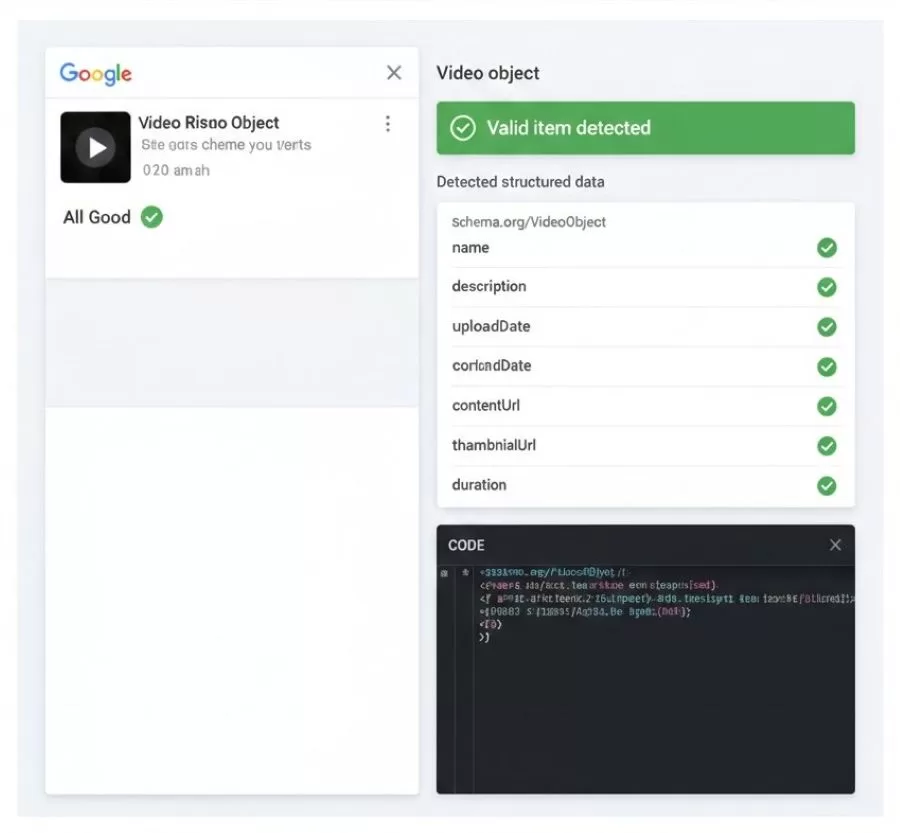This screenshot has height=833, width=900.
Task: Select the Video object title heading
Action: [488, 73]
